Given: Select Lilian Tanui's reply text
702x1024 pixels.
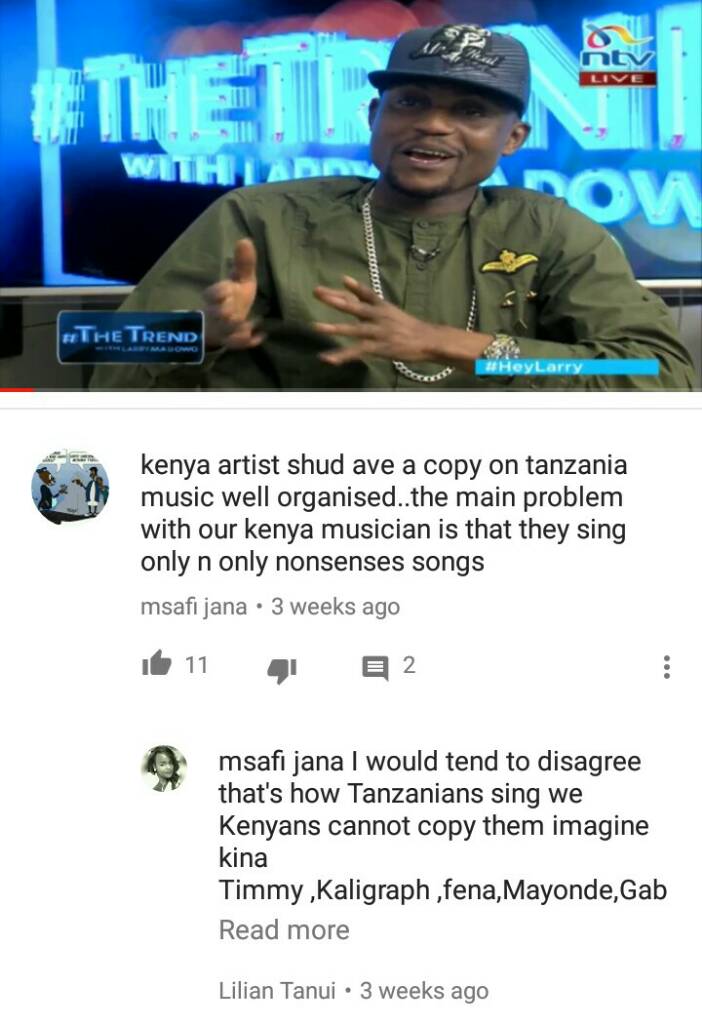Looking at the screenshot, I should [443, 825].
